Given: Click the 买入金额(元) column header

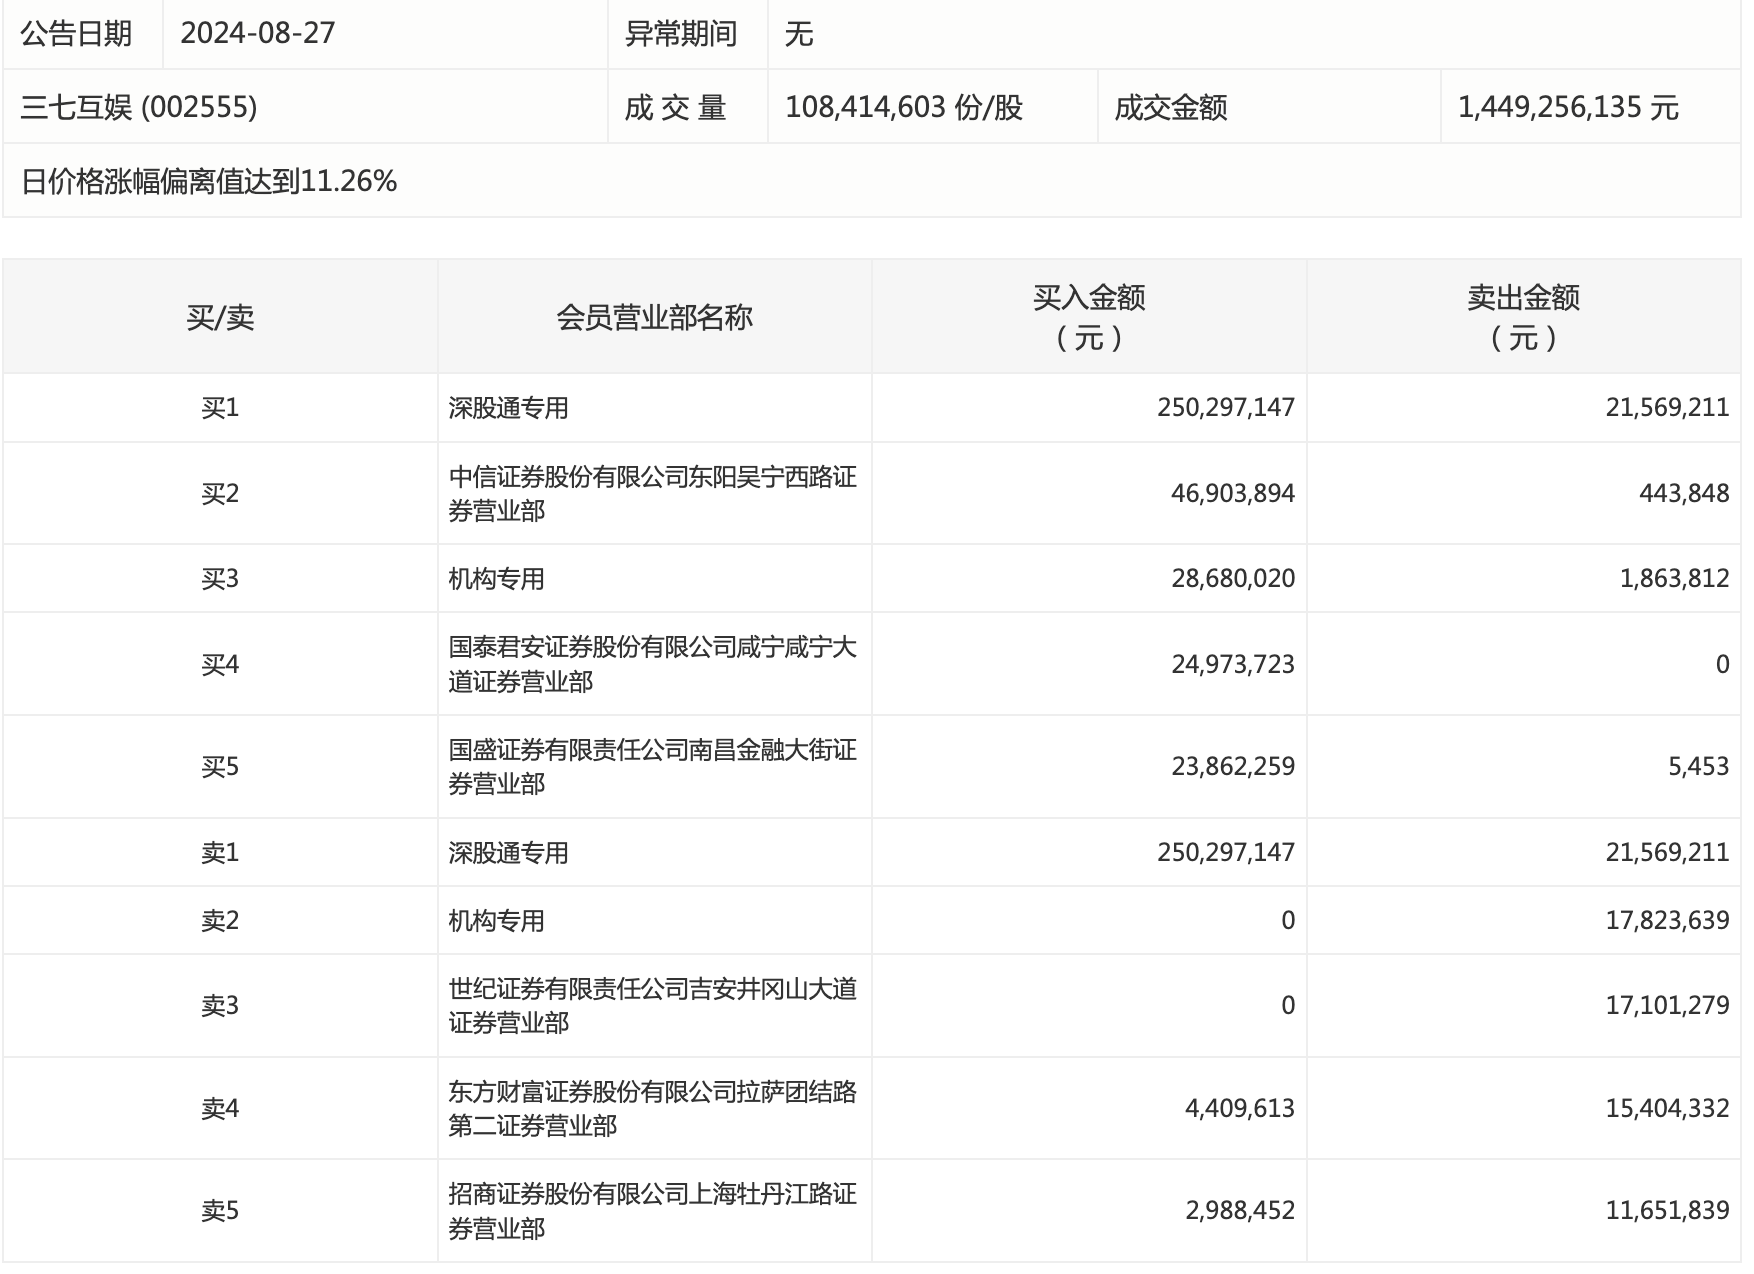Looking at the screenshot, I should (1089, 317).
